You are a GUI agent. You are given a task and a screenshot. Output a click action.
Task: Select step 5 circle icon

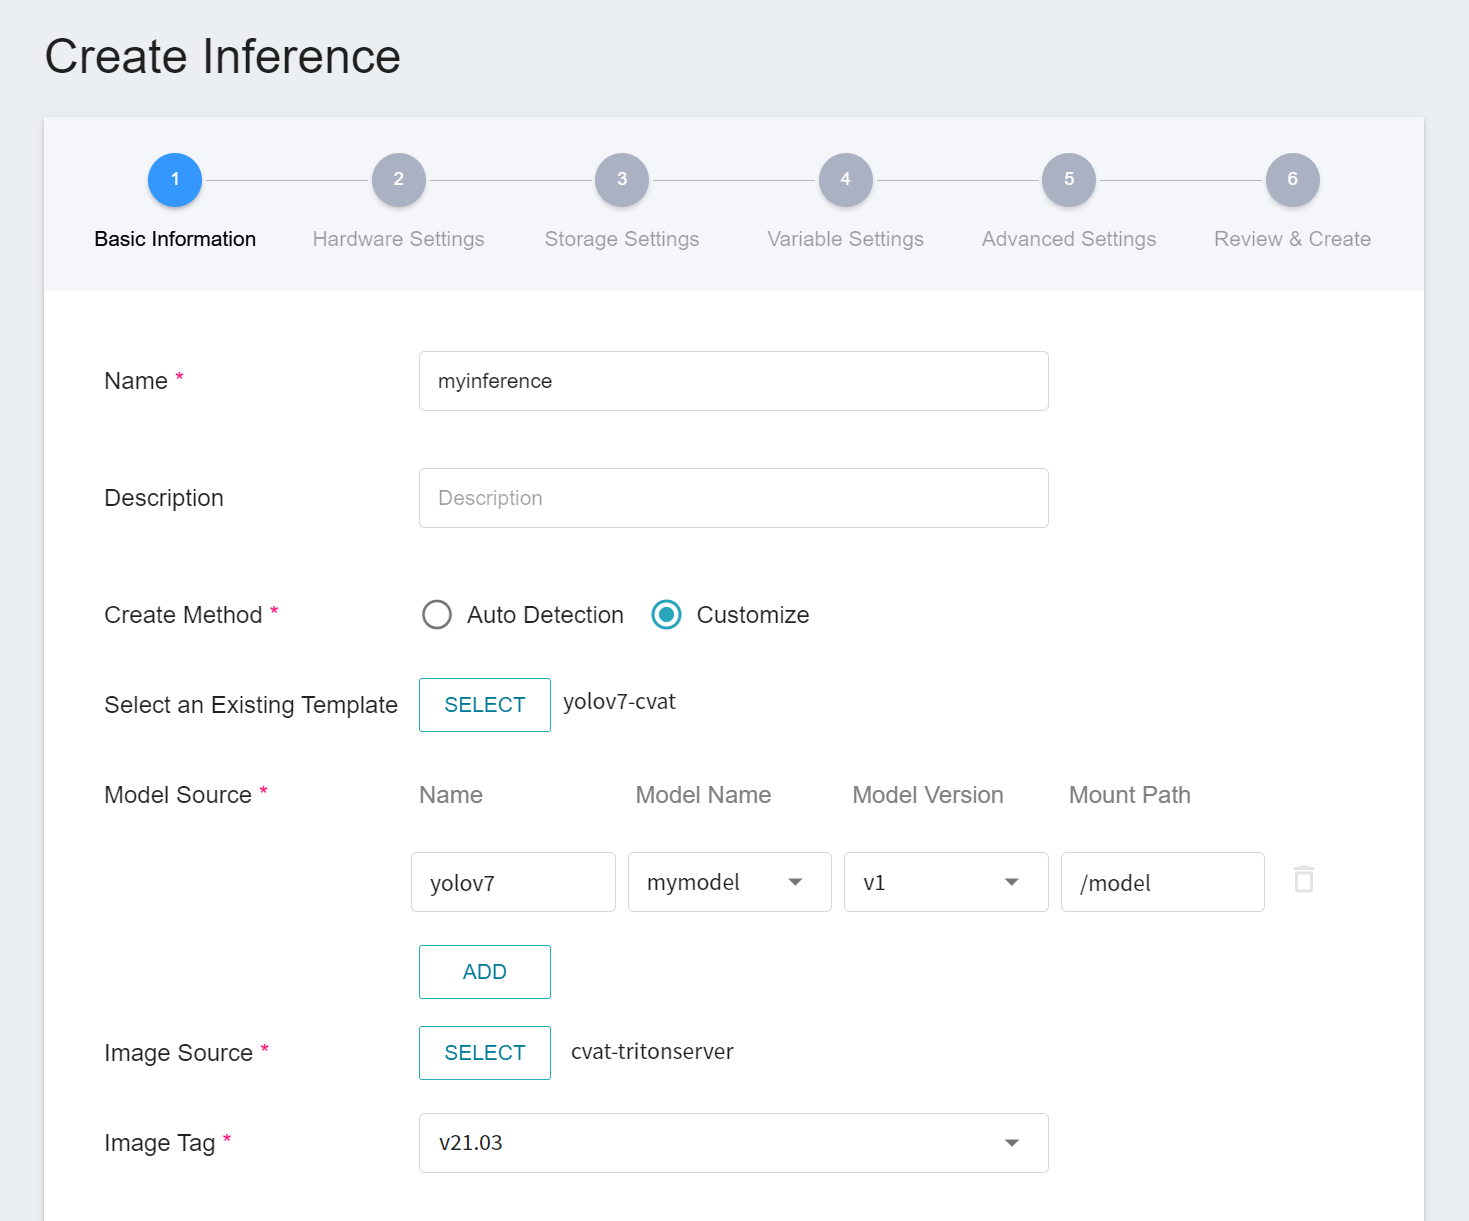(1069, 180)
